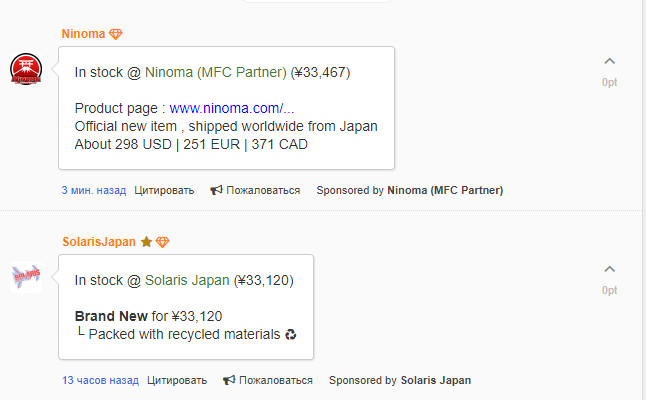Viewport: 646px width, 400px height.
Task: Click Пожаловаться under the SolarisJapan comment
Action: [275, 380]
